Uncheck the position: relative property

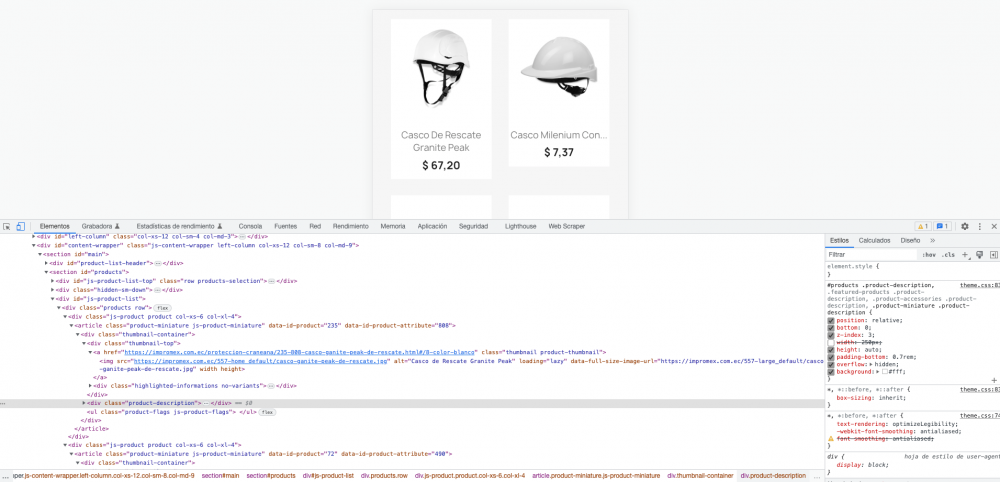(x=831, y=320)
